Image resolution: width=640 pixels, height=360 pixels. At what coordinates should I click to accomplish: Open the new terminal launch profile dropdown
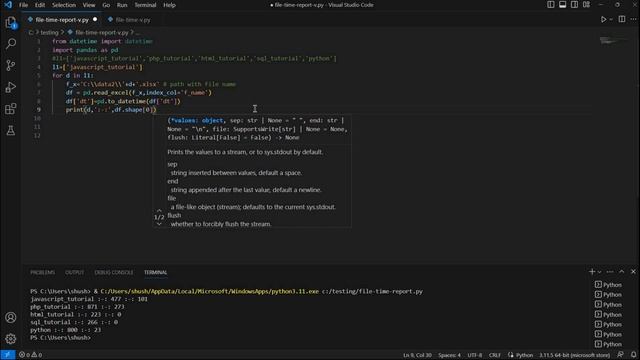pyautogui.click(x=599, y=272)
